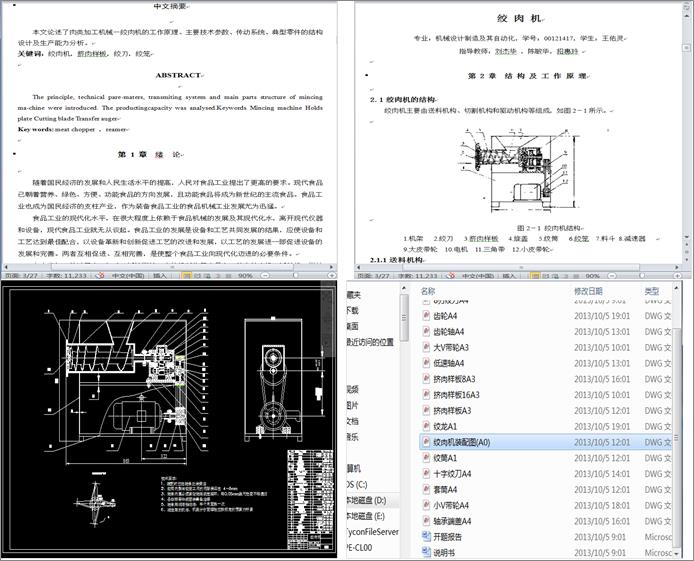Image resolution: width=694 pixels, height=561 pixels.
Task: Click DWG file icon for 小V带轮A4
Action: (426, 505)
